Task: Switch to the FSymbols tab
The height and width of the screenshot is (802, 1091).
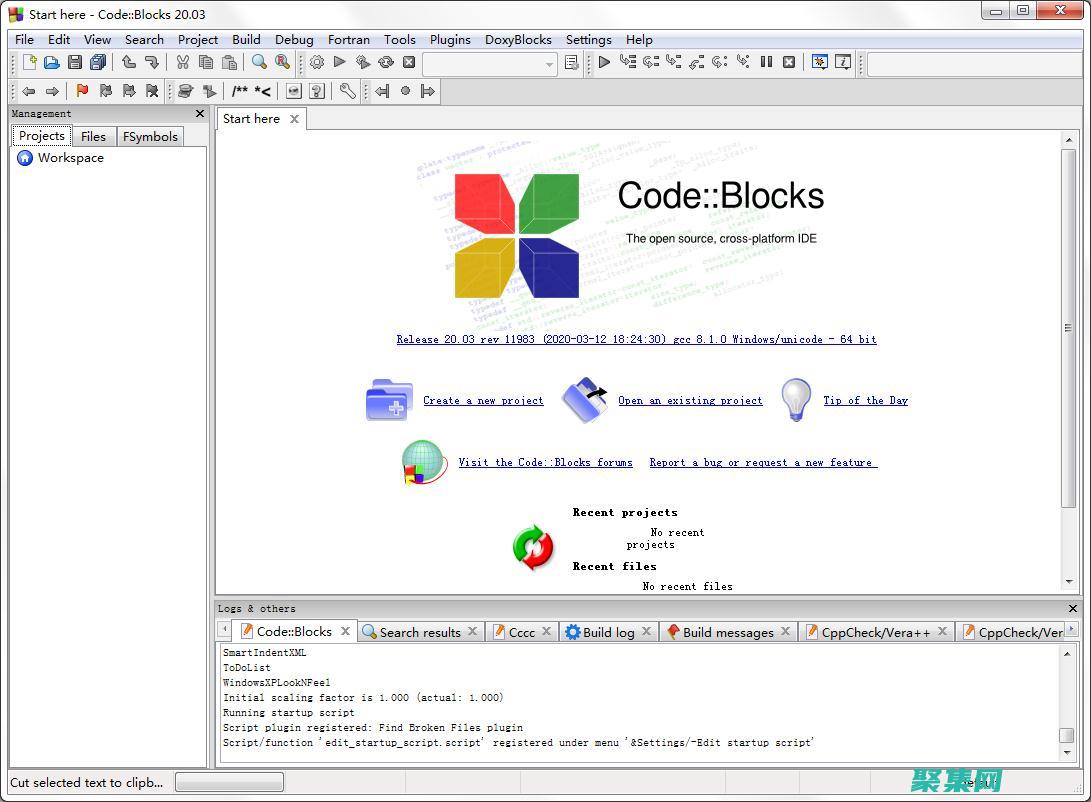Action: (150, 136)
